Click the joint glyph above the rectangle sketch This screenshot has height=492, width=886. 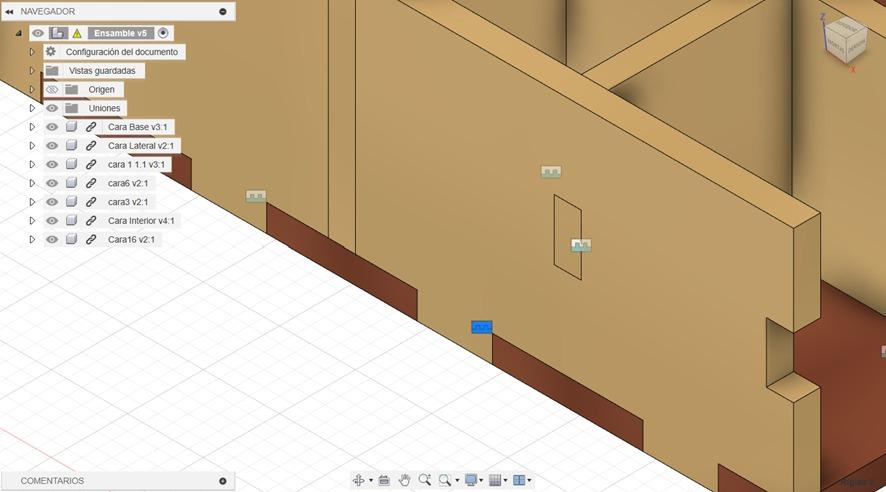[551, 171]
